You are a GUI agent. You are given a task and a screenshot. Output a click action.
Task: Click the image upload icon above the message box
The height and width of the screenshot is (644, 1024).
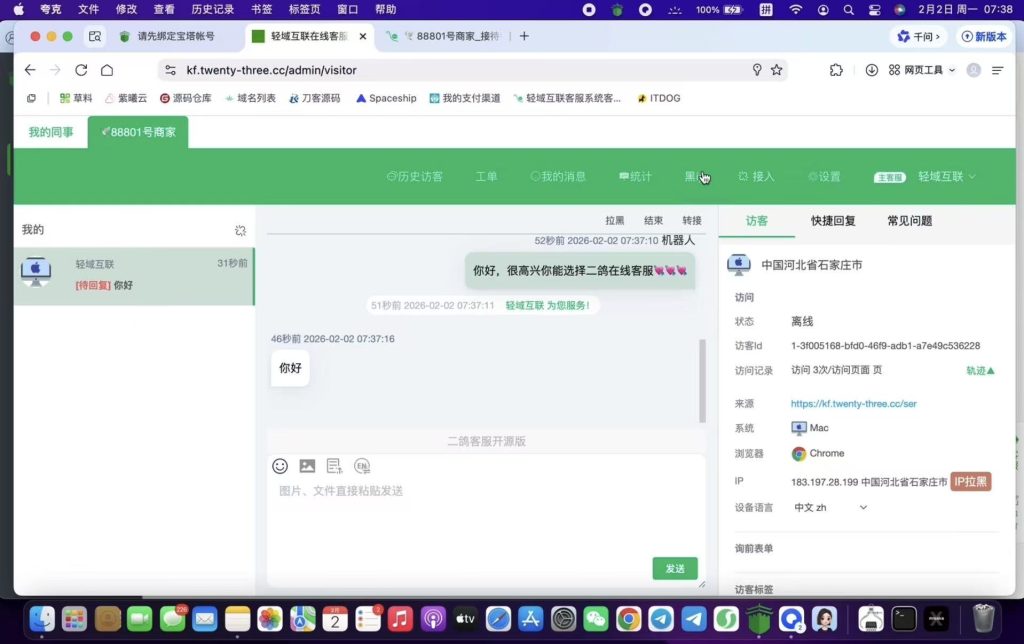coord(307,466)
